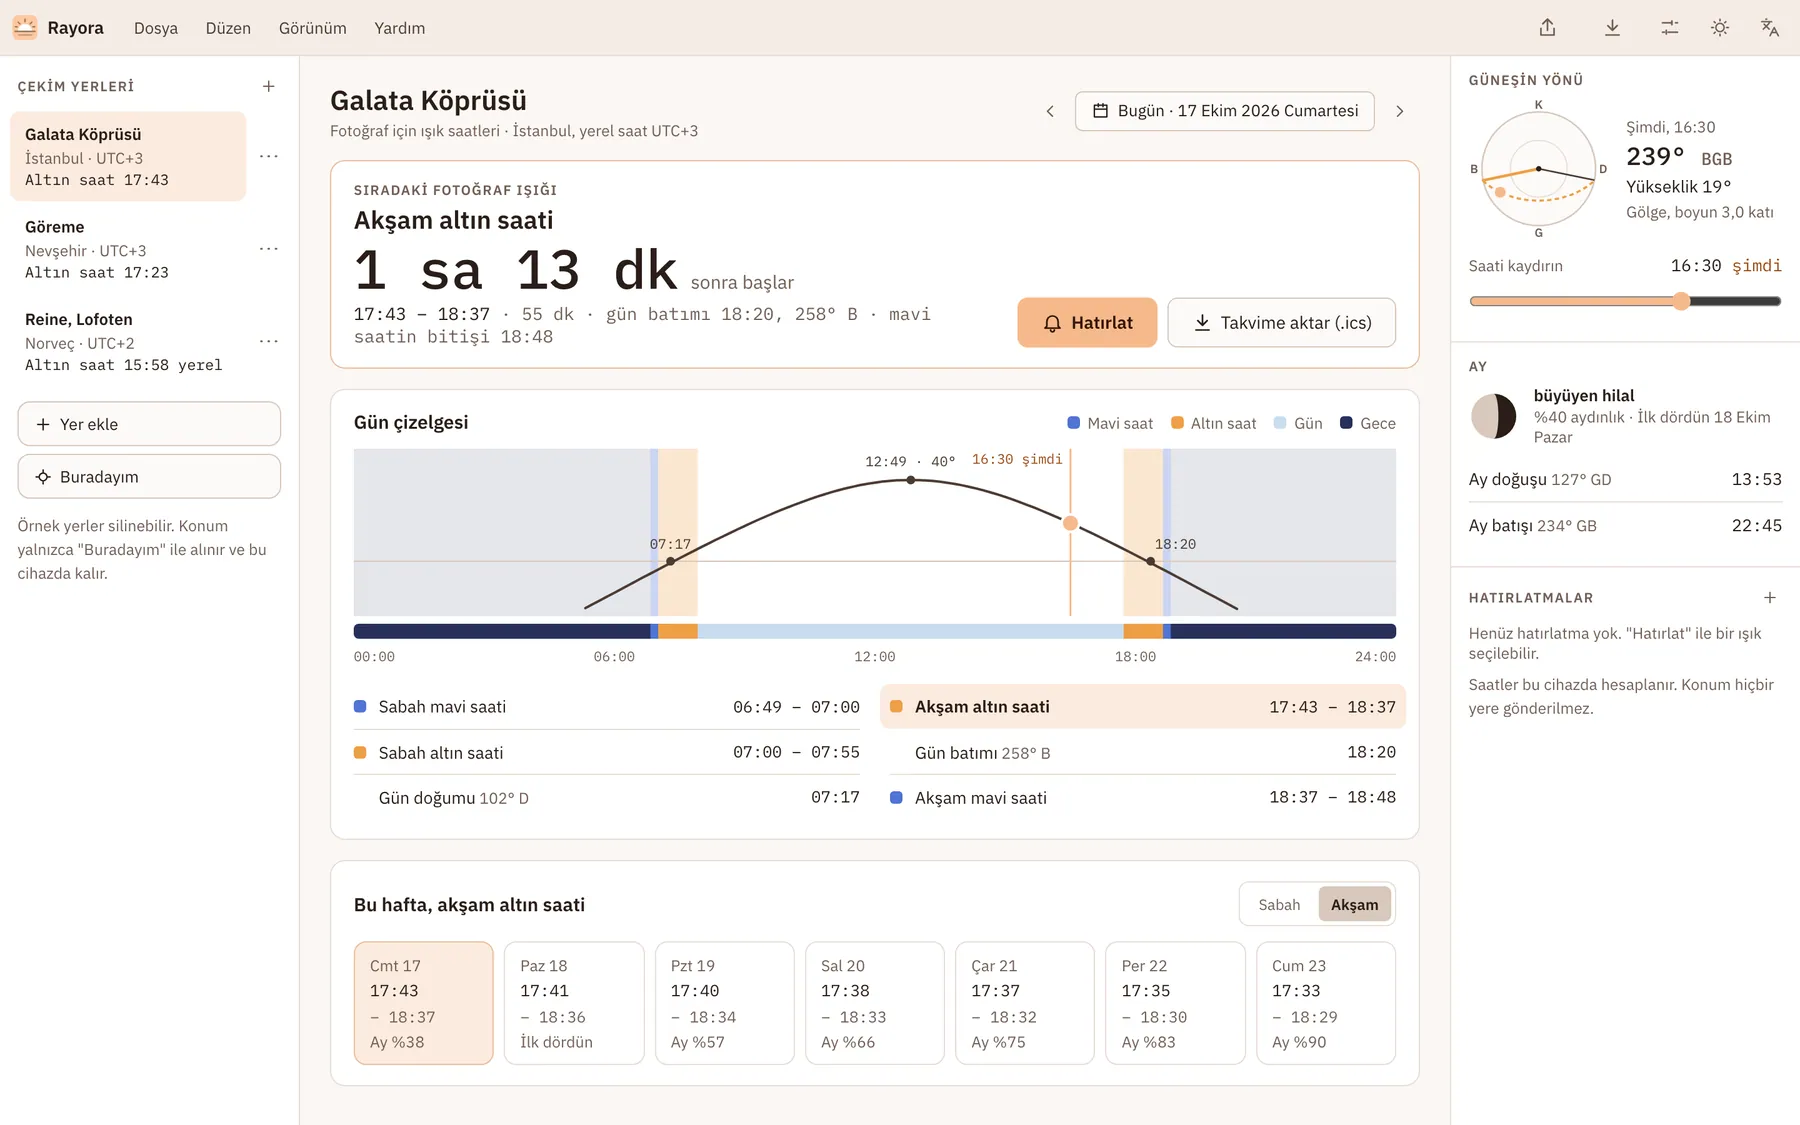Add a reminder with the Hatırlatmalar plus
The width and height of the screenshot is (1800, 1125).
point(1770,597)
